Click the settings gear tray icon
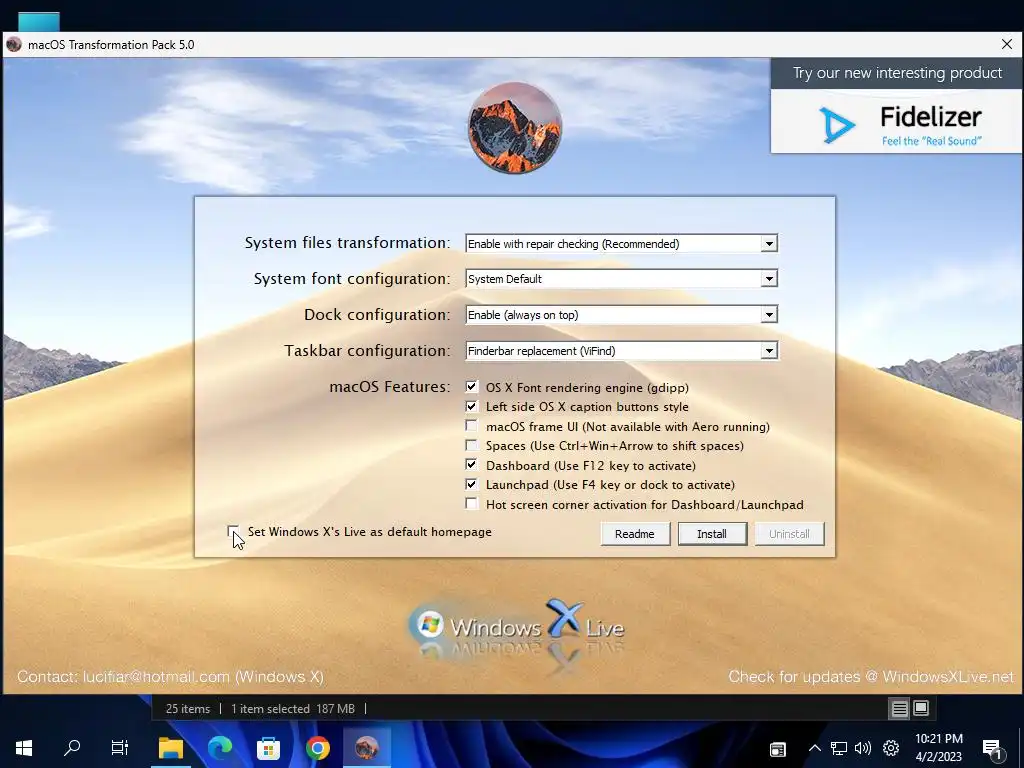1024x768 pixels. (x=891, y=748)
